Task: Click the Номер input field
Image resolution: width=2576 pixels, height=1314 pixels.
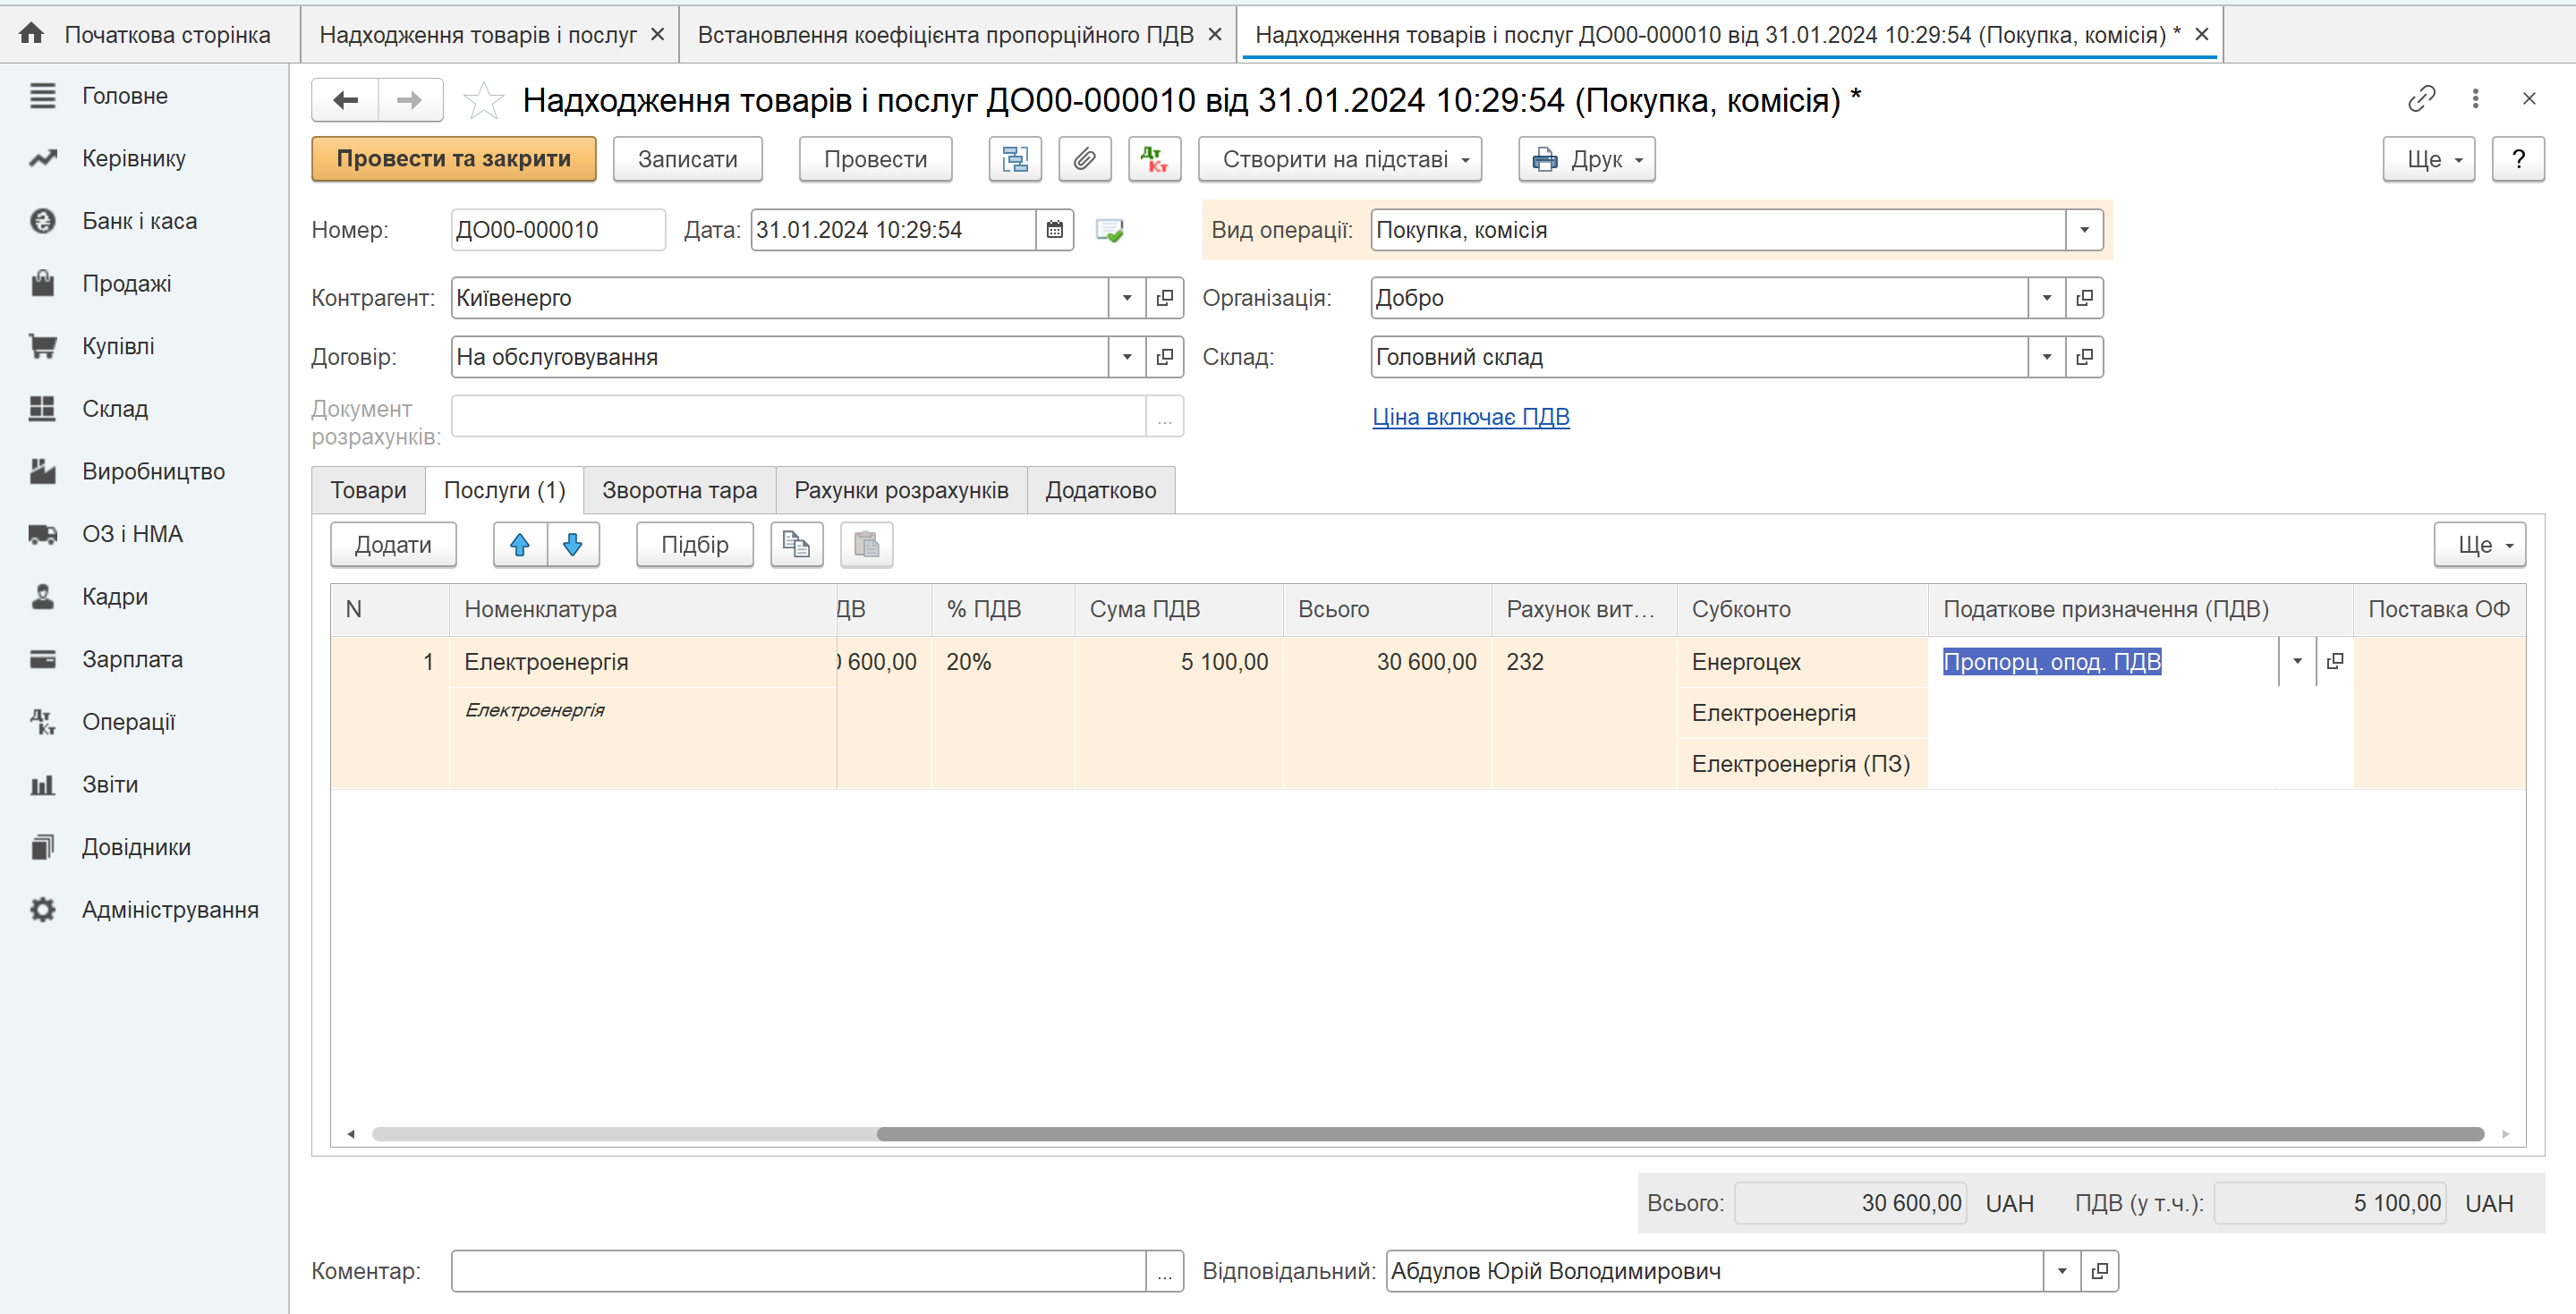Action: pos(558,230)
